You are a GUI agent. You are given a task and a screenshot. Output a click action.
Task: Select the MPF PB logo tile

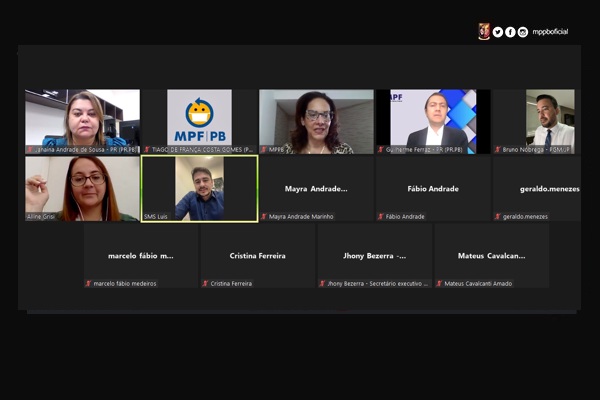[199, 122]
